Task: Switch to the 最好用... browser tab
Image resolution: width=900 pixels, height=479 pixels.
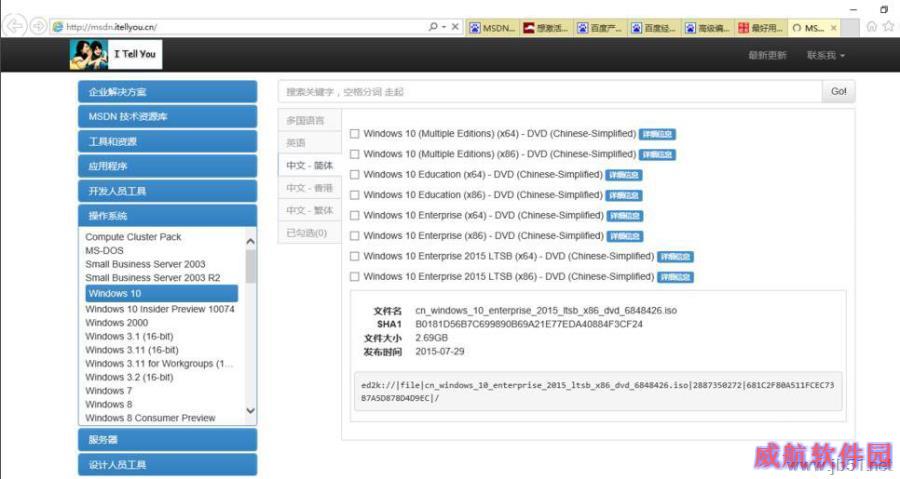Action: pos(761,28)
